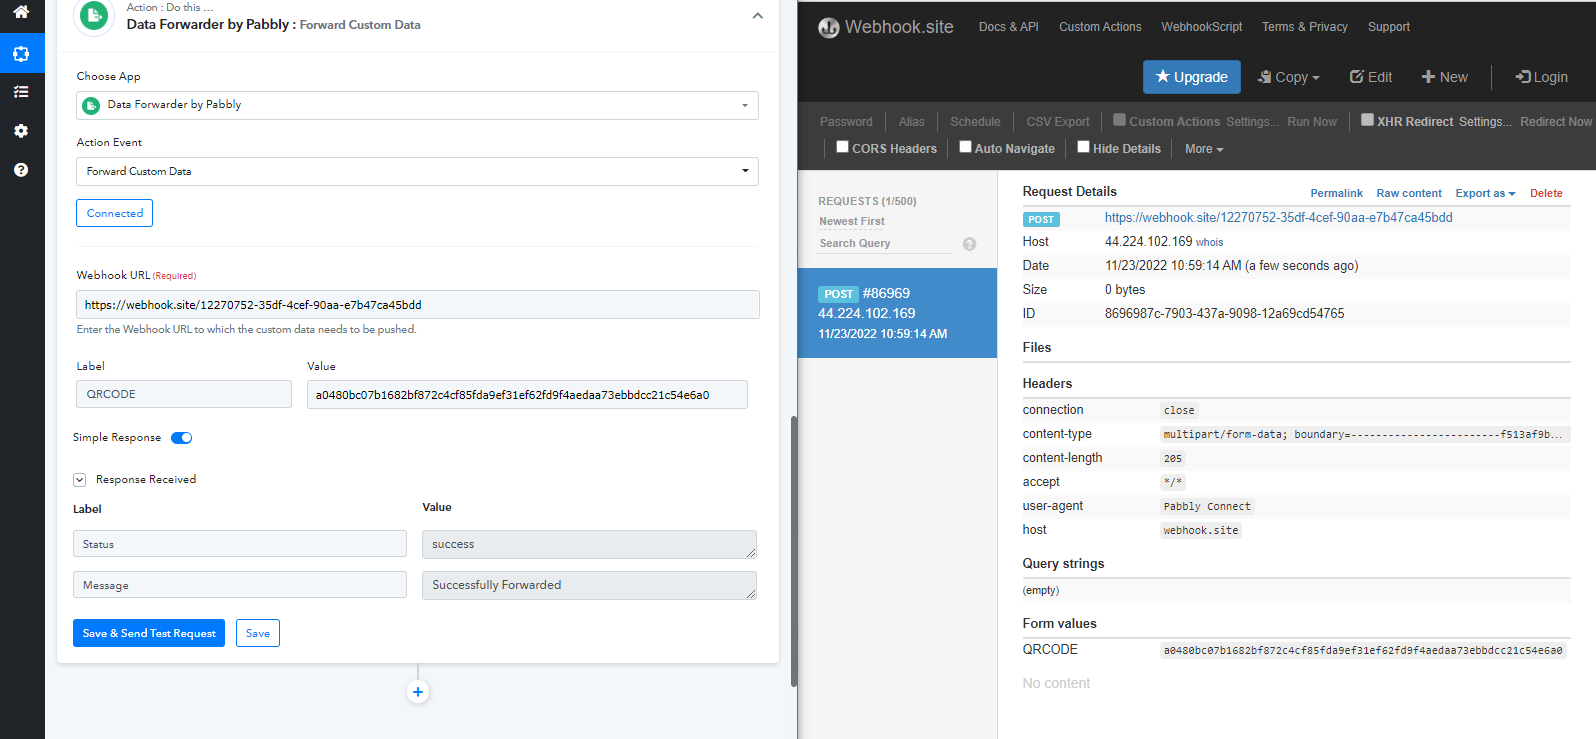This screenshot has height=739, width=1596.
Task: Select POST request #86969 in list
Action: tap(897, 313)
